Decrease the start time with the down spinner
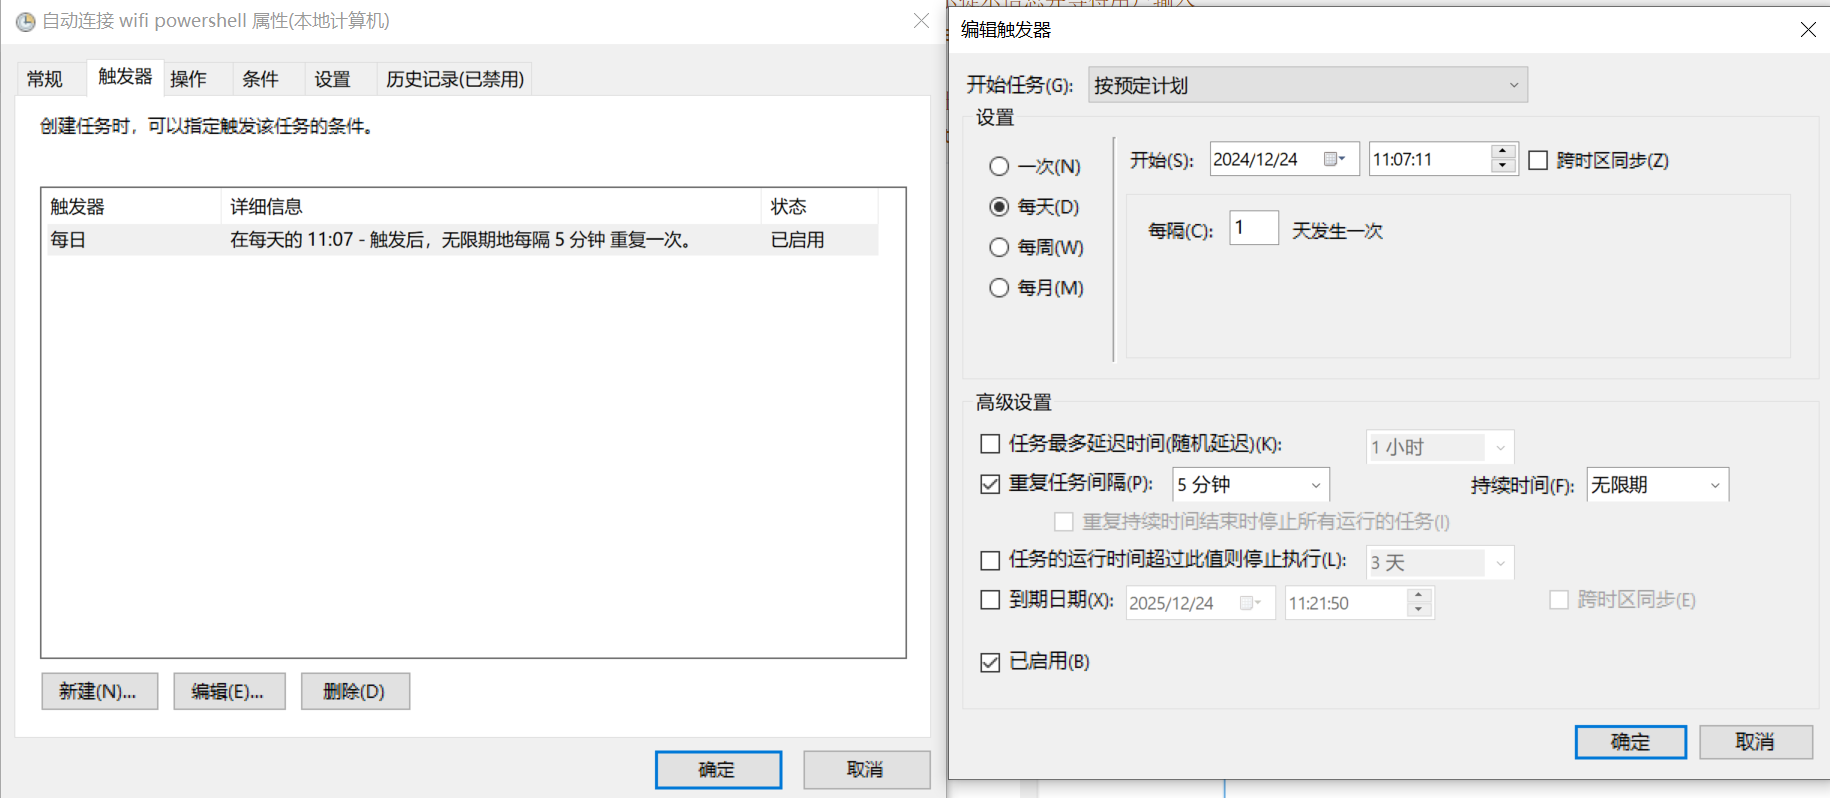The height and width of the screenshot is (798, 1830). click(1502, 166)
